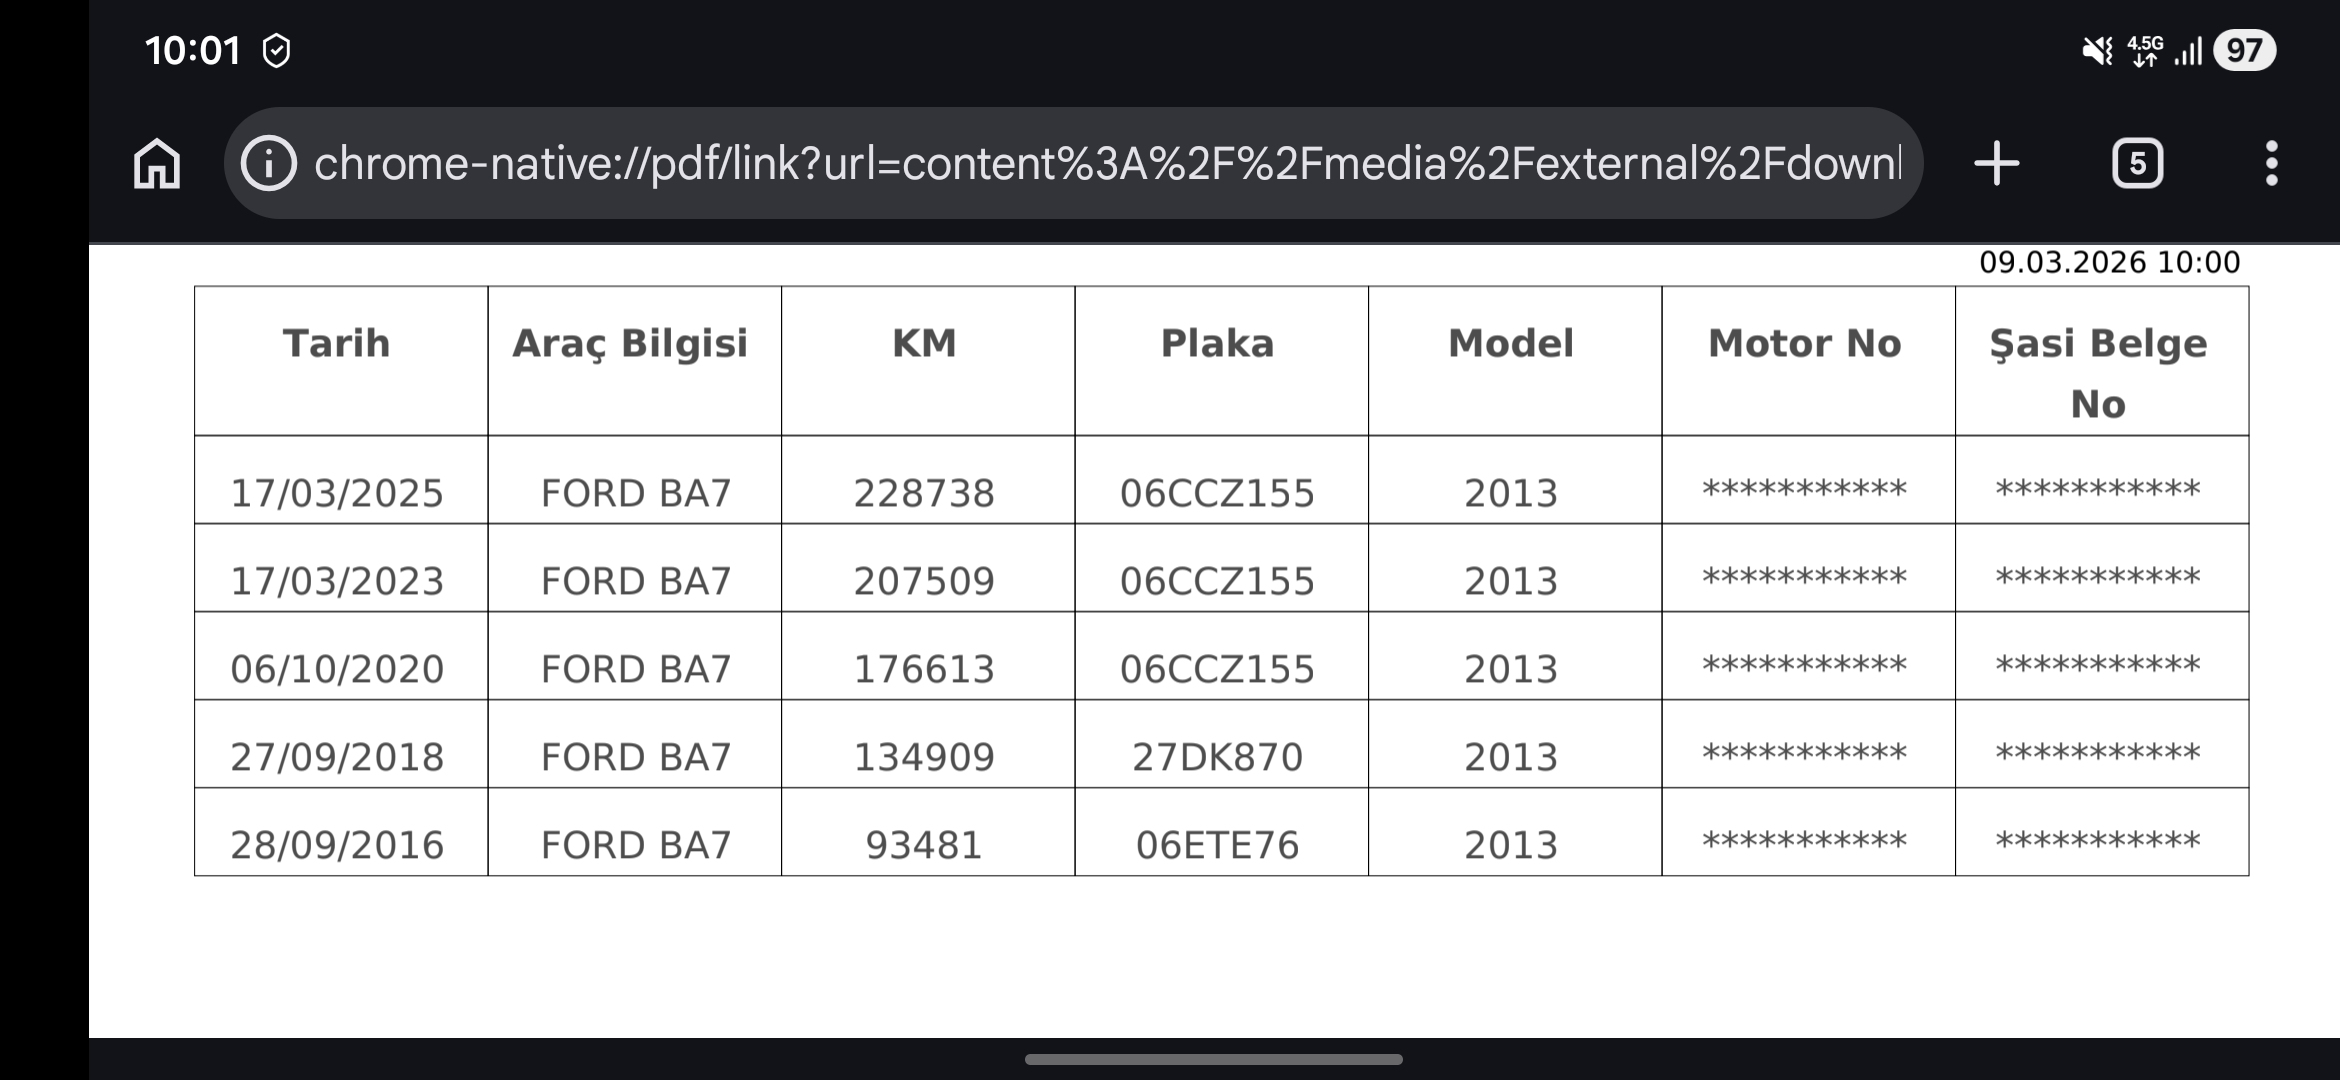Viewport: 2340px width, 1080px height.
Task: Tap the shield icon in status bar
Action: point(276,51)
